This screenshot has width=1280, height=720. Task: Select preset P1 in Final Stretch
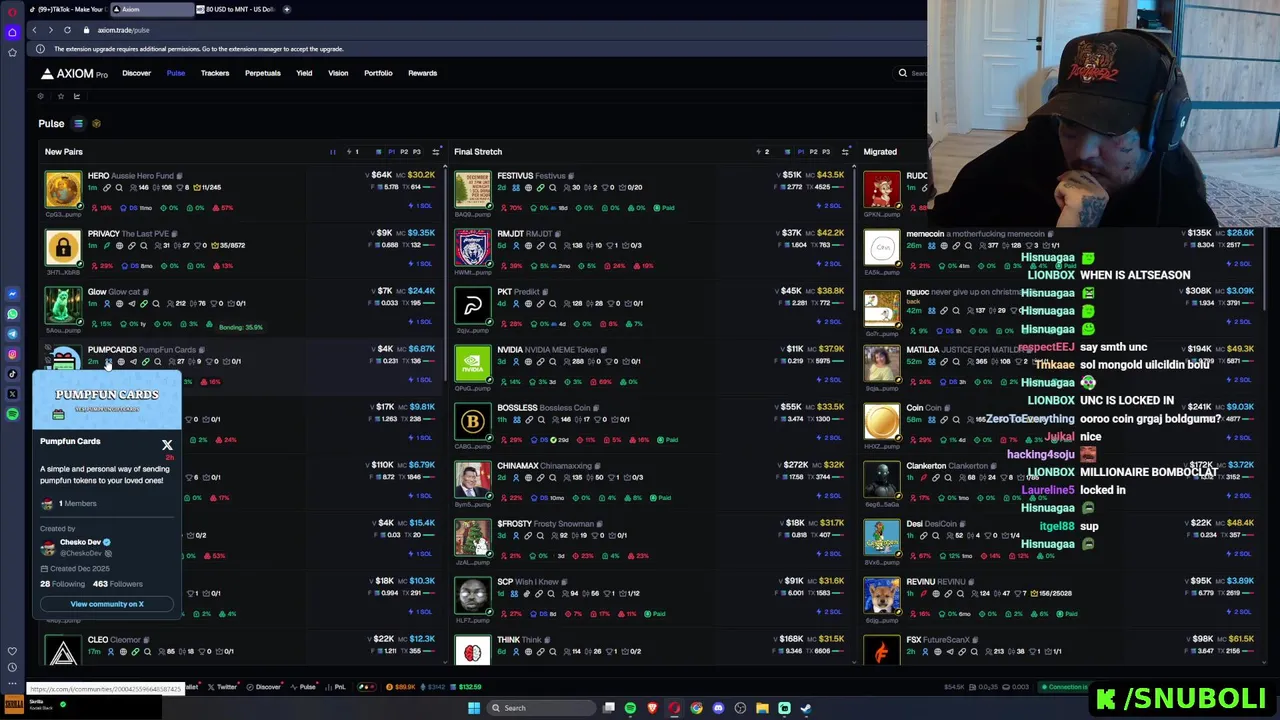(x=800, y=152)
